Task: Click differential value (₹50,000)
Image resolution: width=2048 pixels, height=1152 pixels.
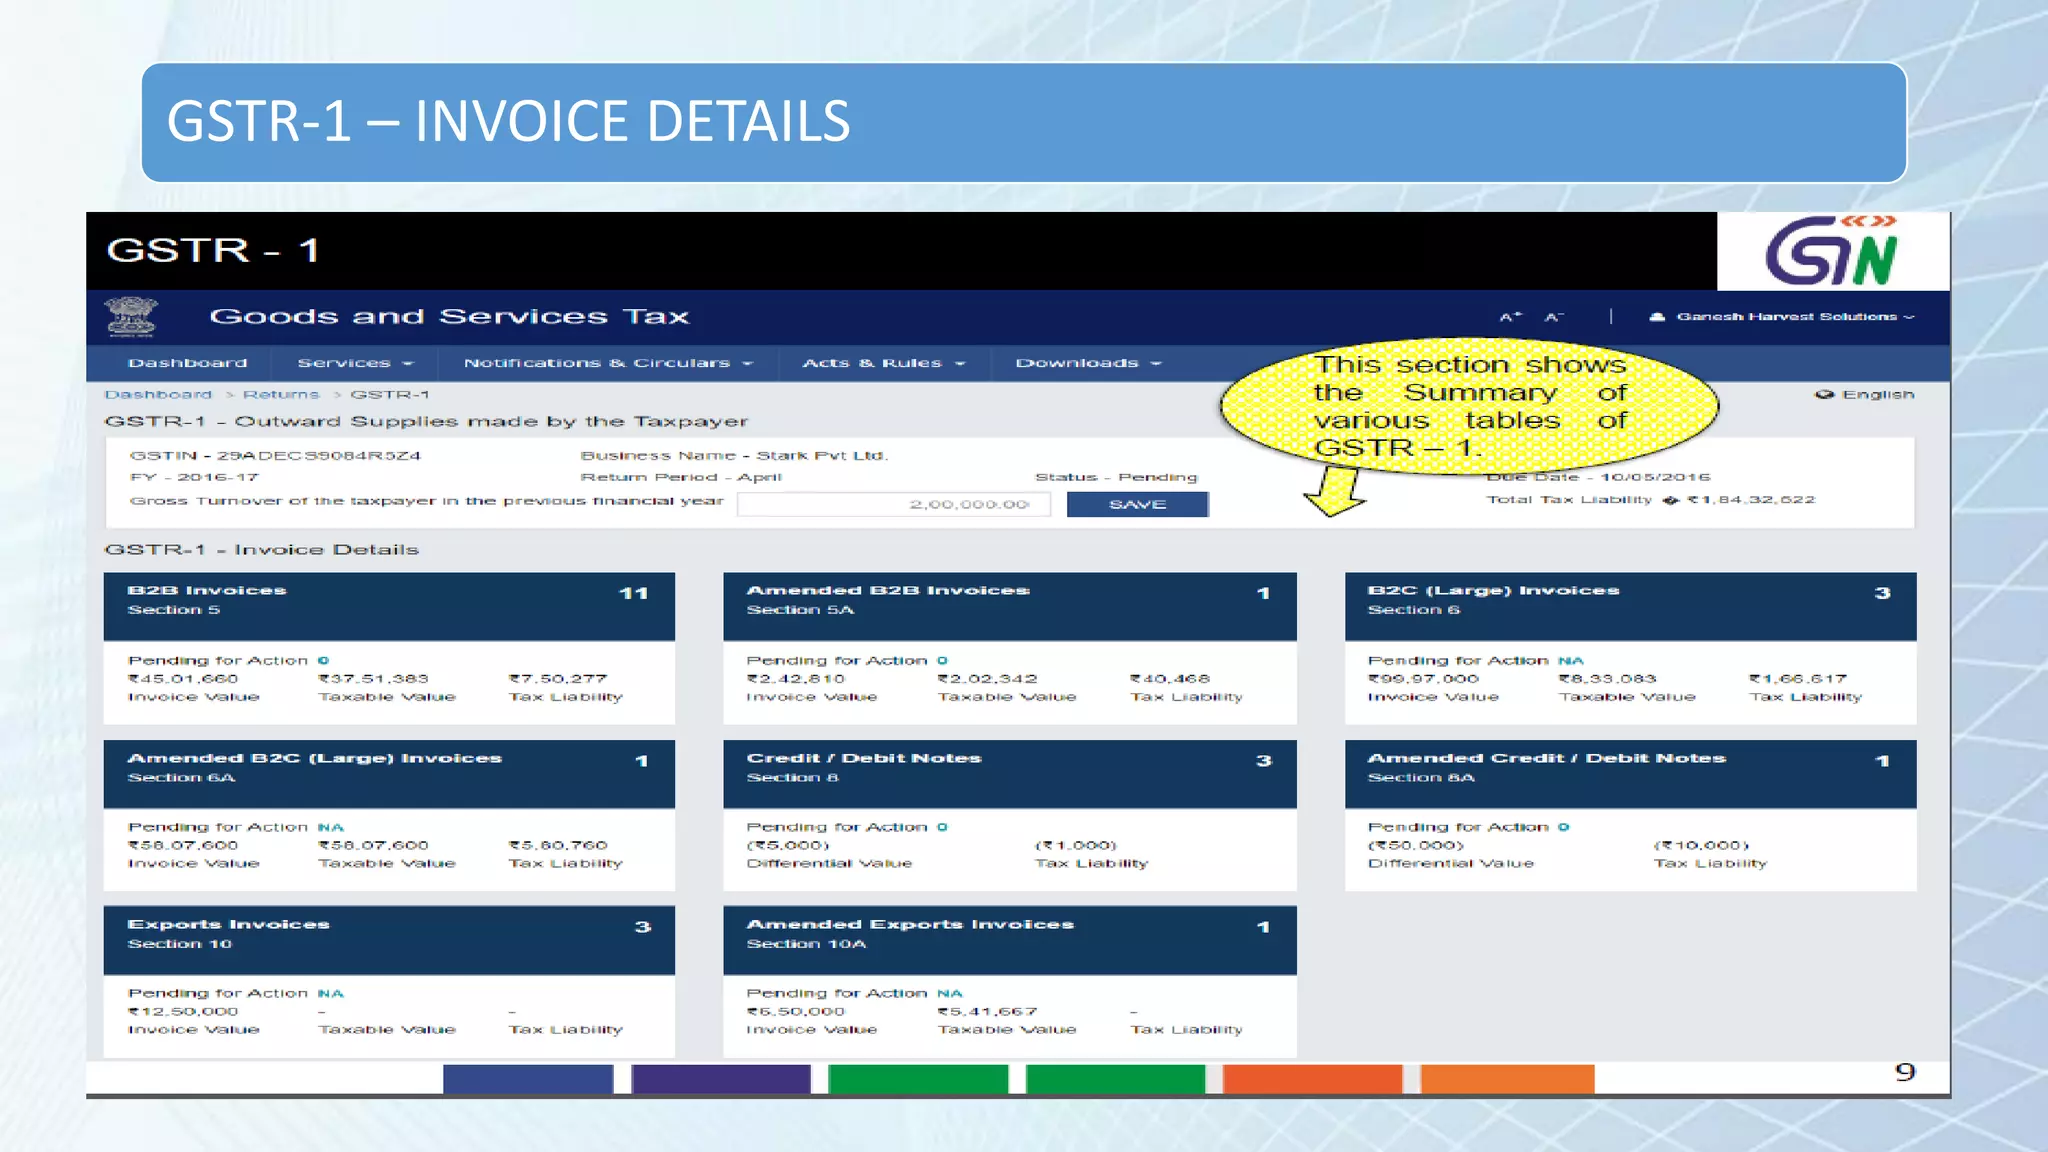Action: coord(1415,846)
